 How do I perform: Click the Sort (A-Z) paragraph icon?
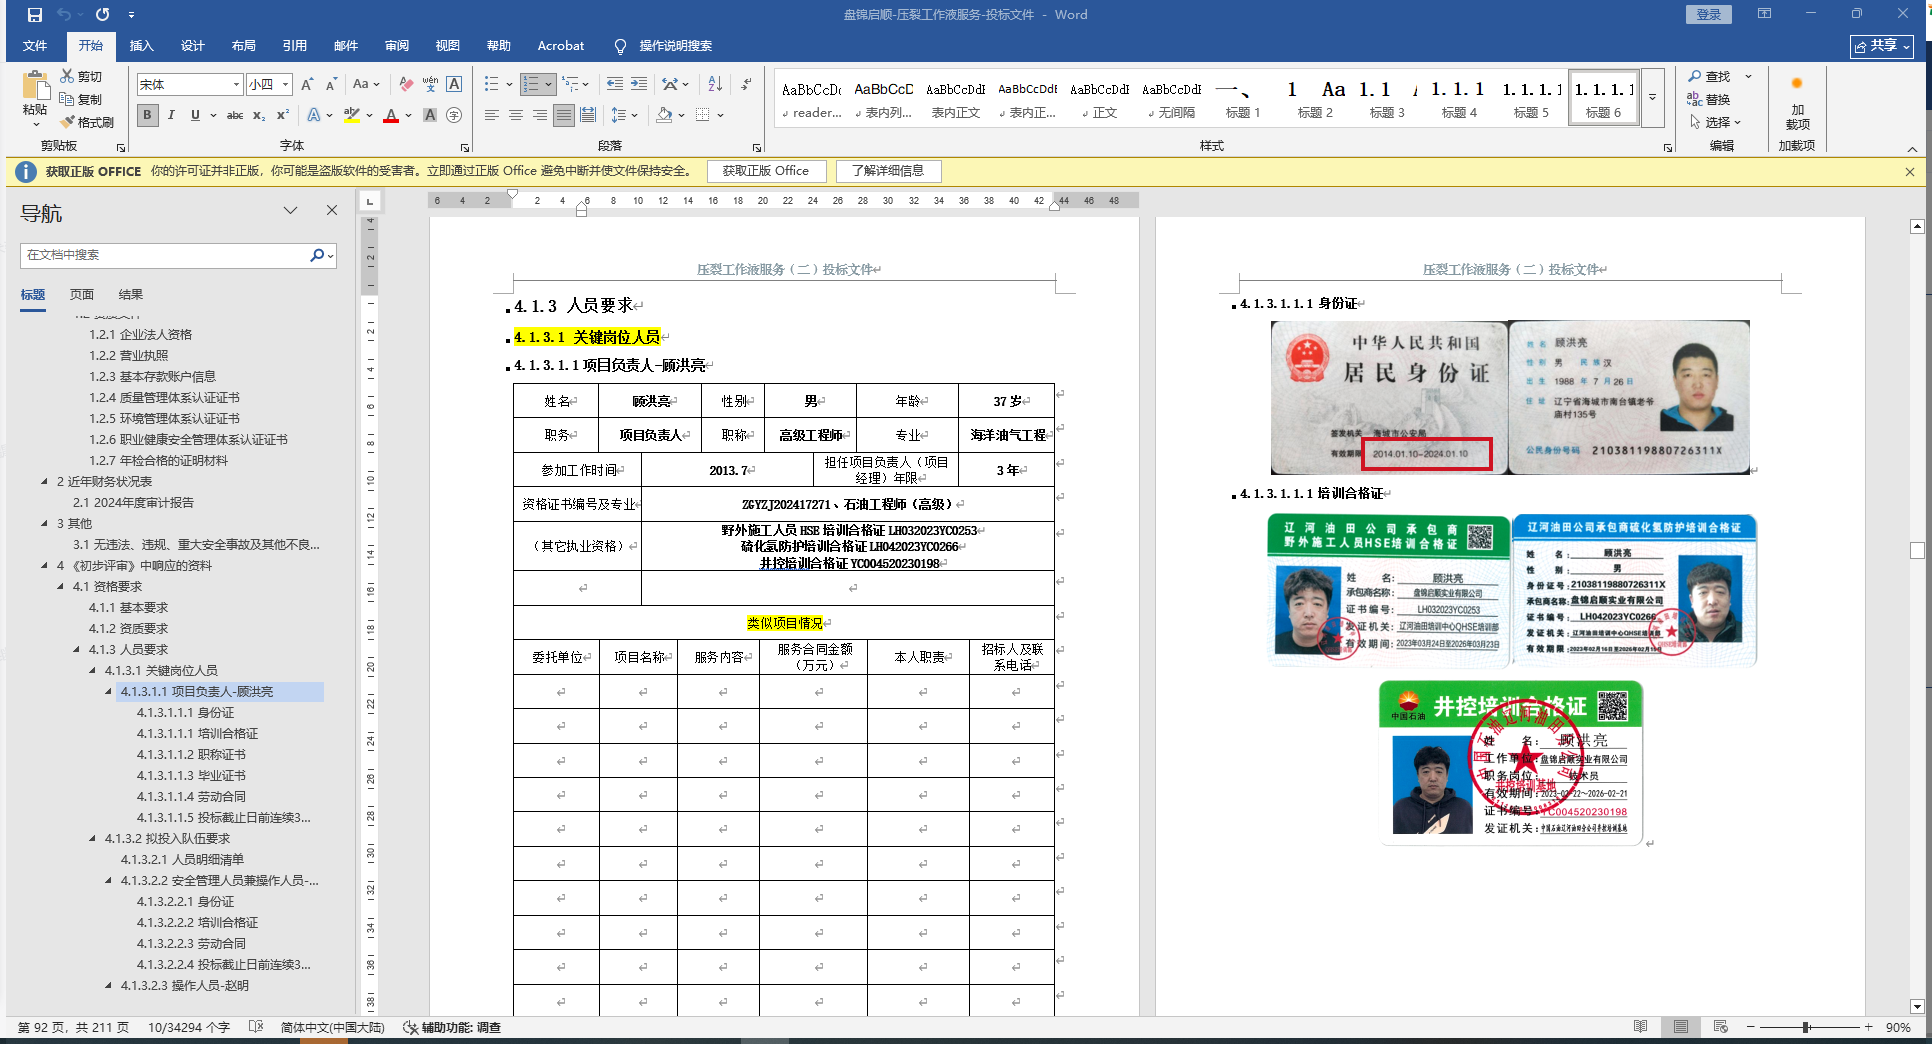point(715,84)
